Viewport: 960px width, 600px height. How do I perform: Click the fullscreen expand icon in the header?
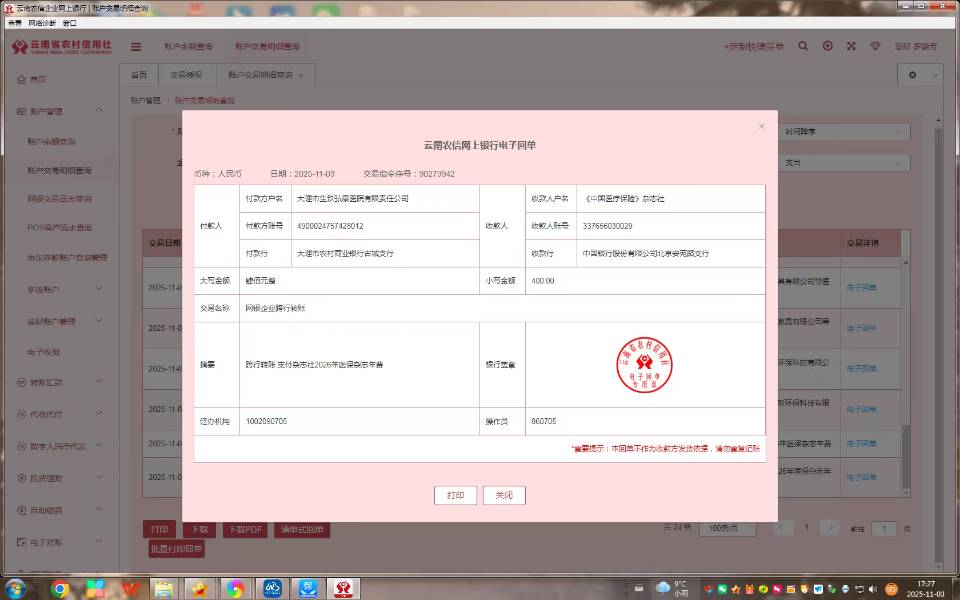[x=851, y=46]
